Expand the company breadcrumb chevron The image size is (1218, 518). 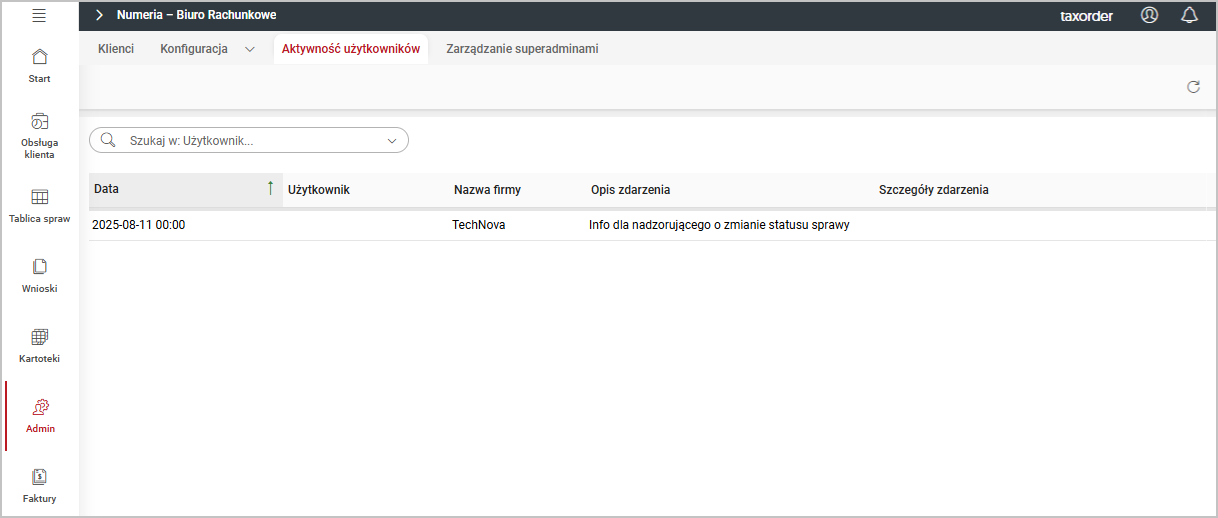(99, 15)
